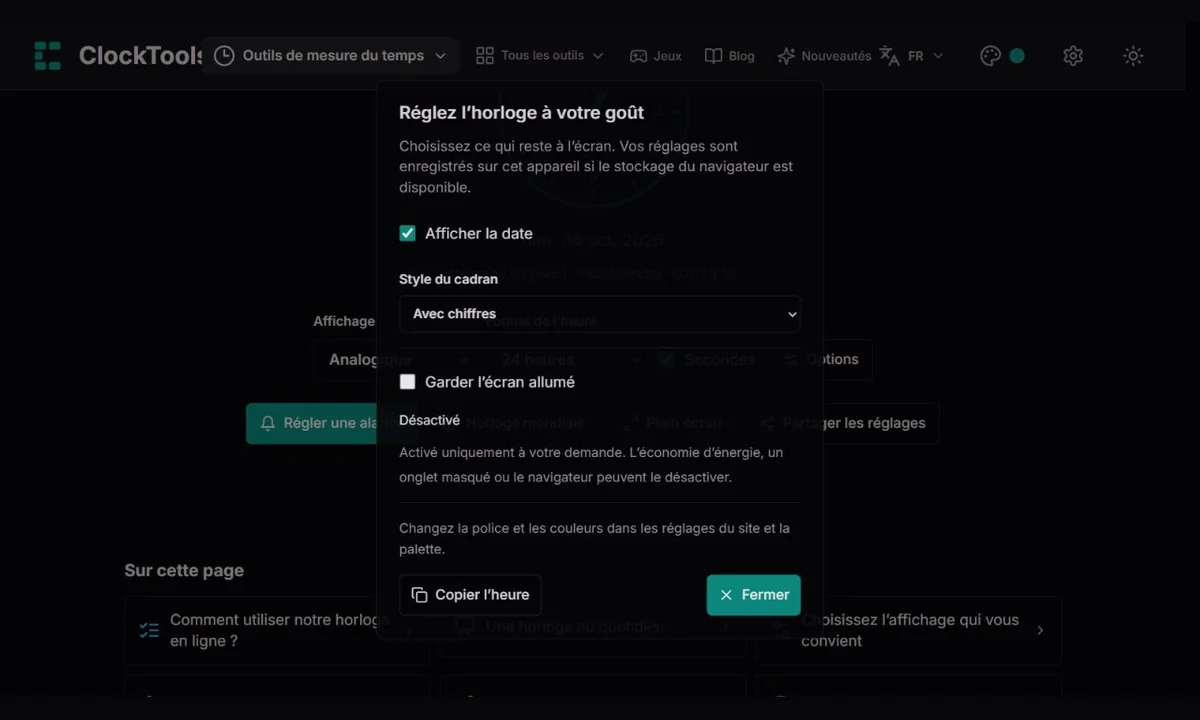The image size is (1200, 720).
Task: Open the Comment utiliser notre horloge en ligne link
Action: [x=278, y=631]
